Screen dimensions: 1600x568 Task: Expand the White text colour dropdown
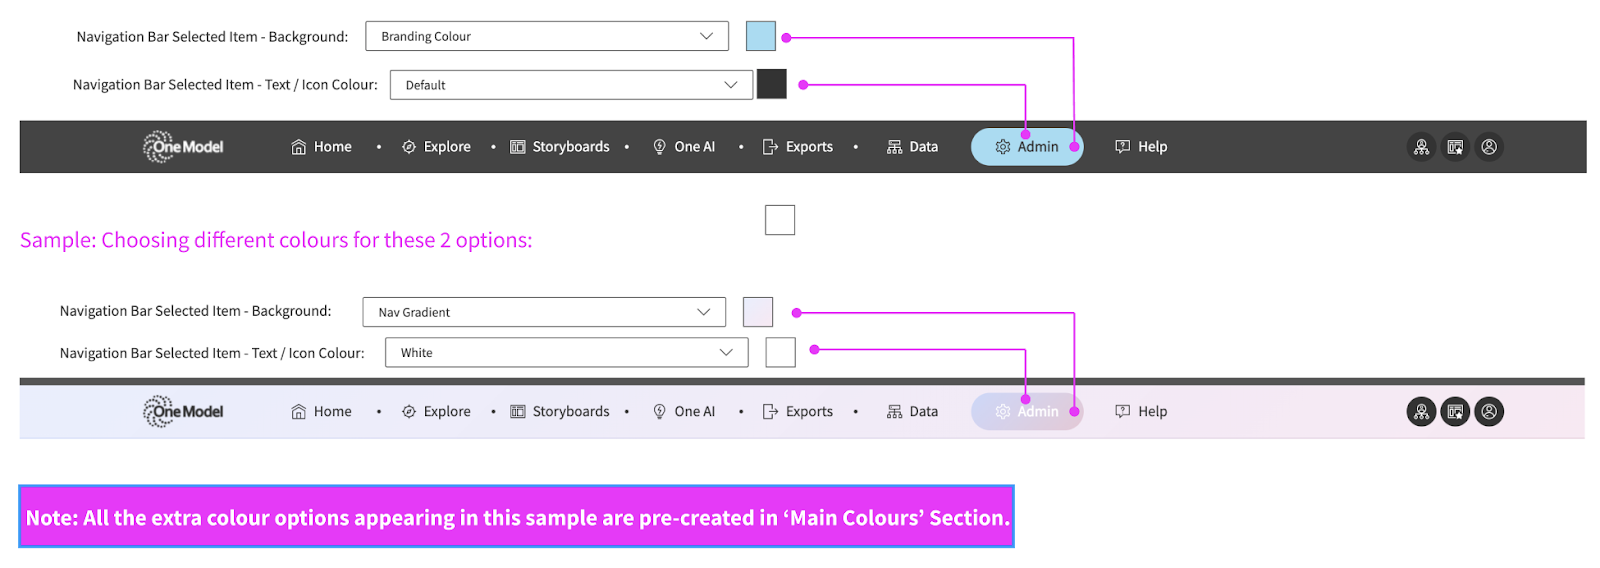pyautogui.click(x=566, y=353)
